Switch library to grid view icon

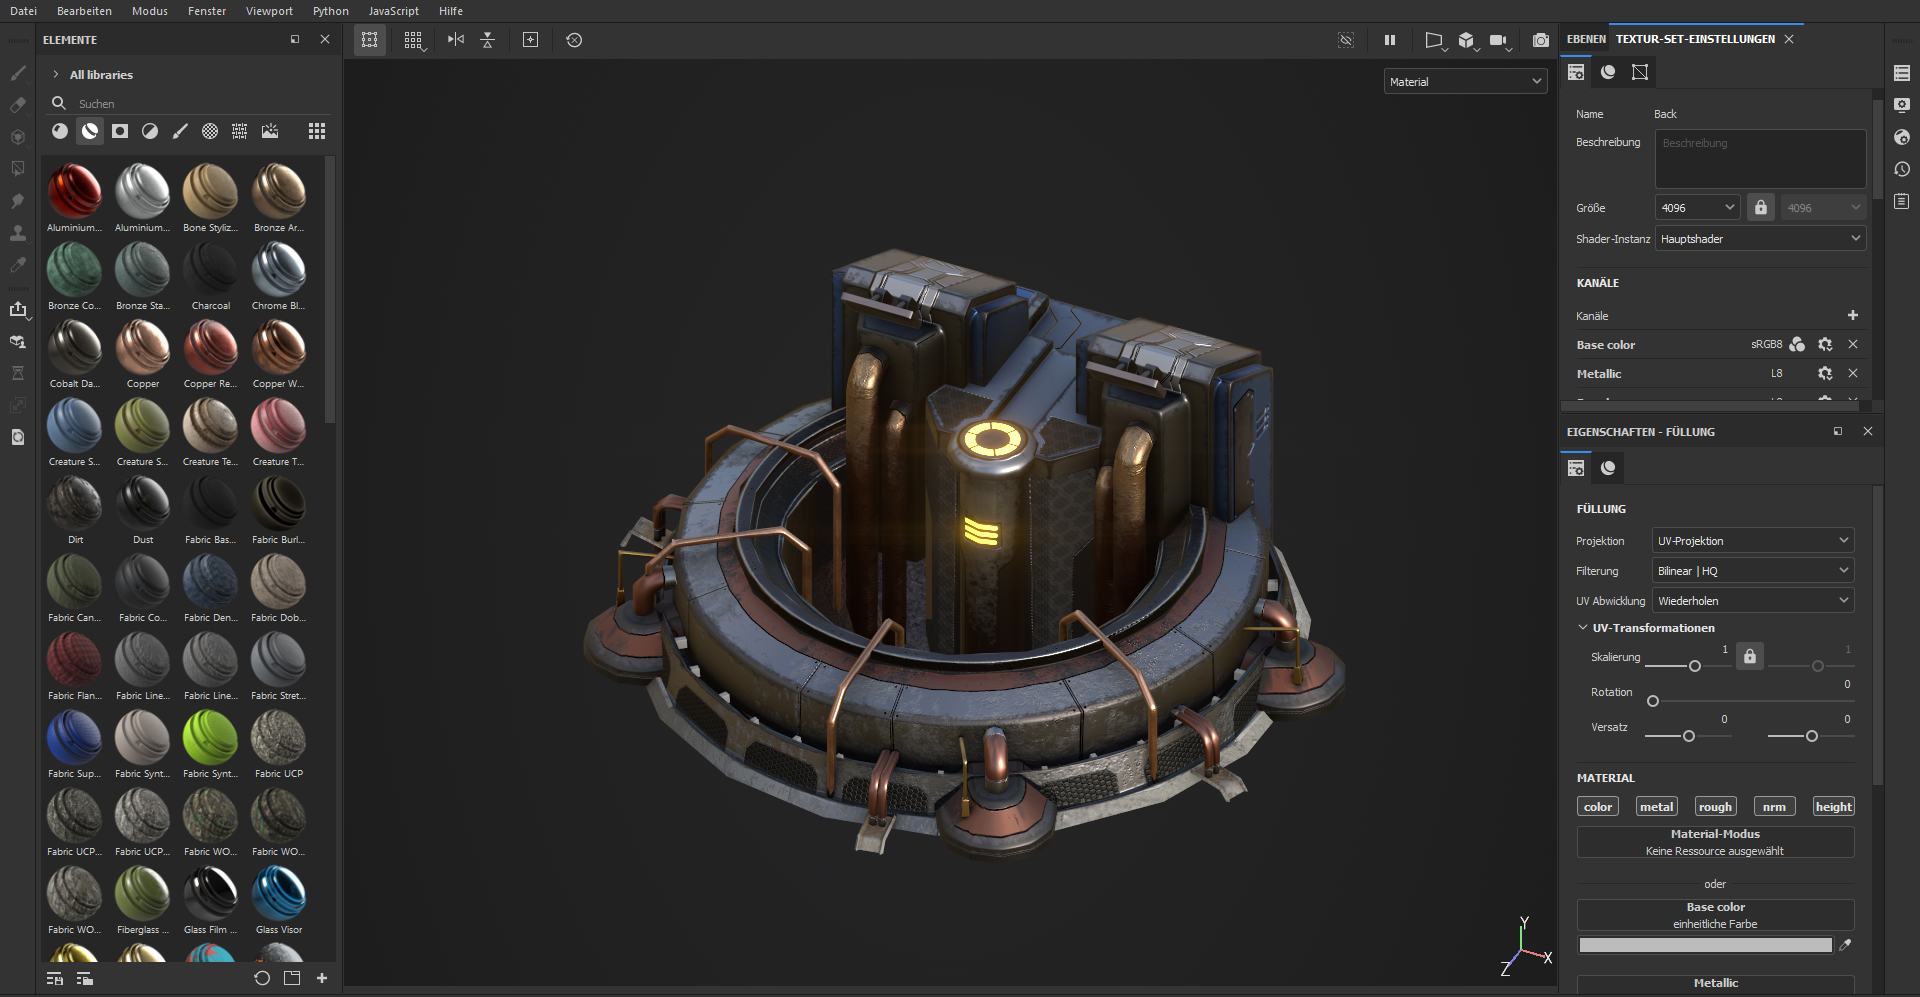(317, 131)
